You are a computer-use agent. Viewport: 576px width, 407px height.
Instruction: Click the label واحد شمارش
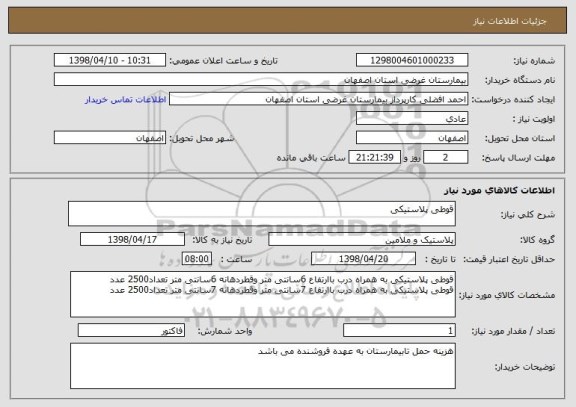coord(225,331)
